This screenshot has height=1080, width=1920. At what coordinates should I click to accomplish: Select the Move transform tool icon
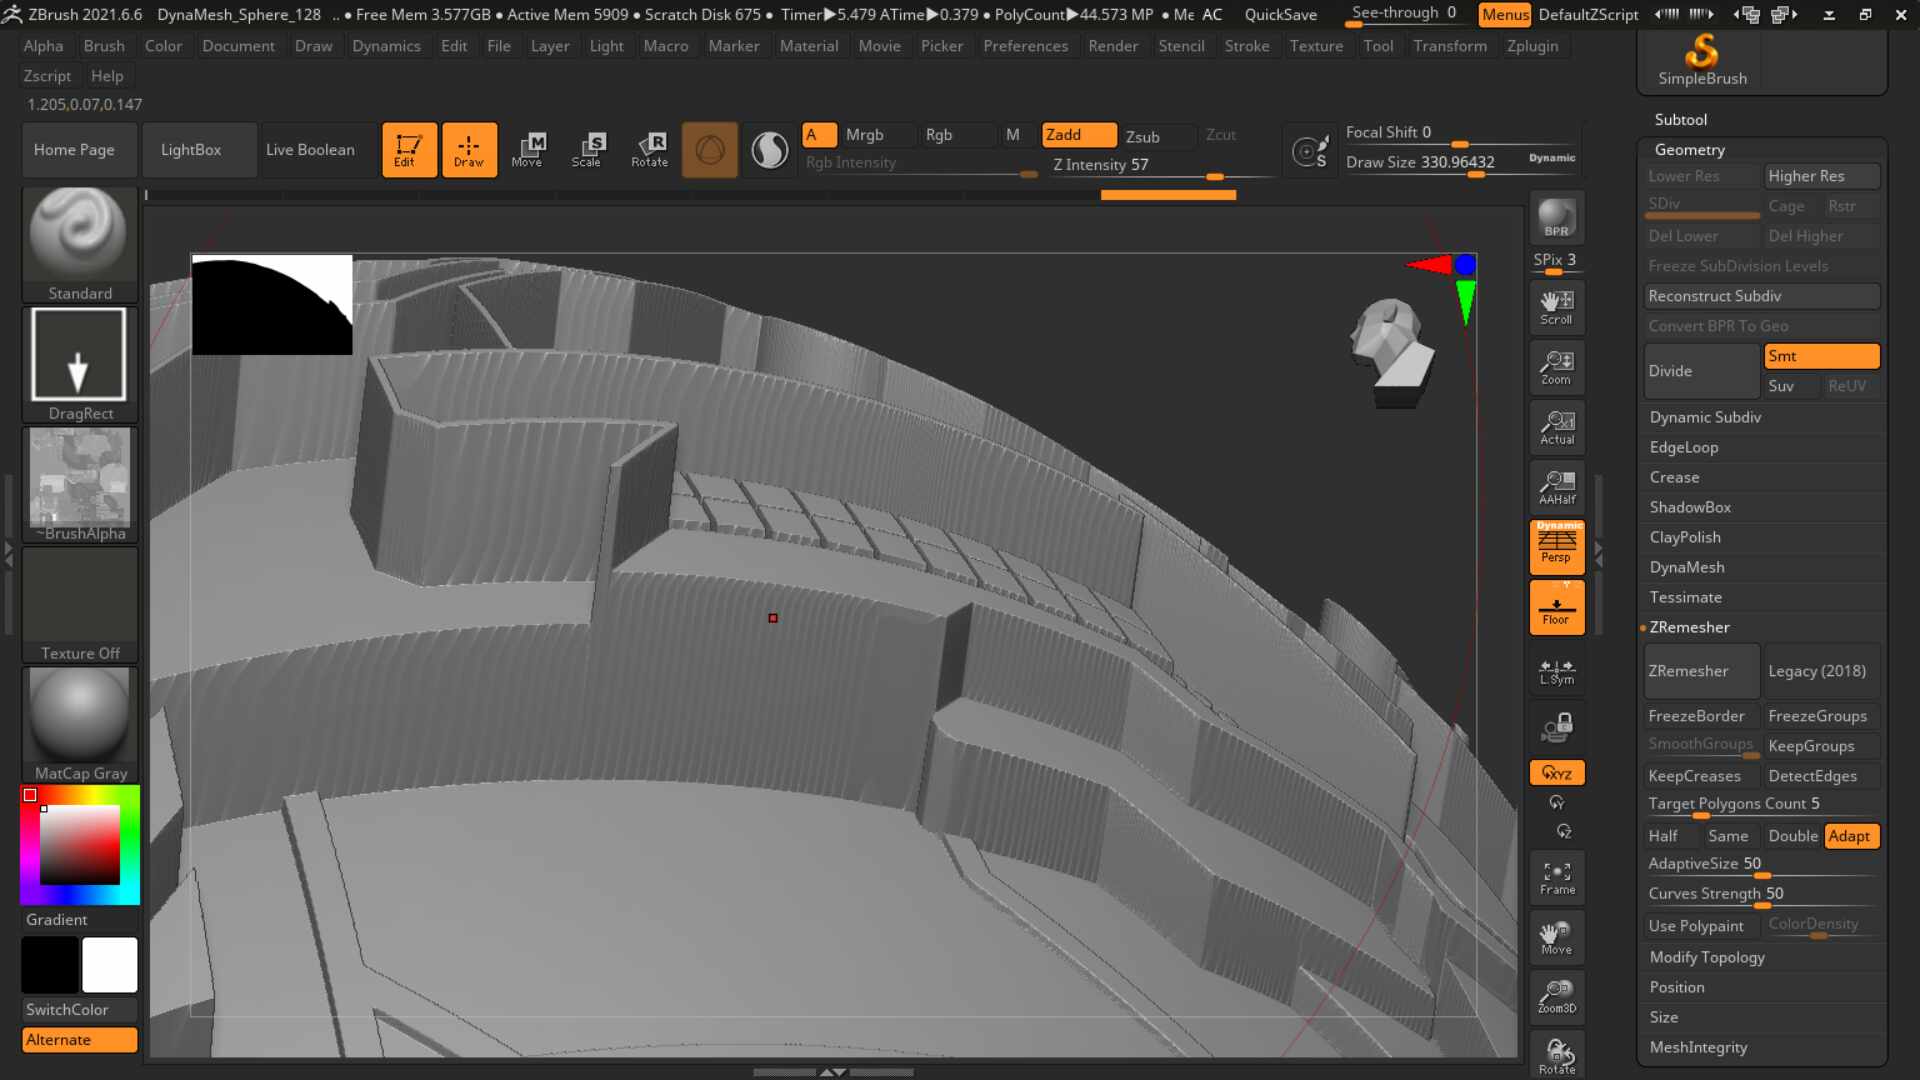[527, 150]
